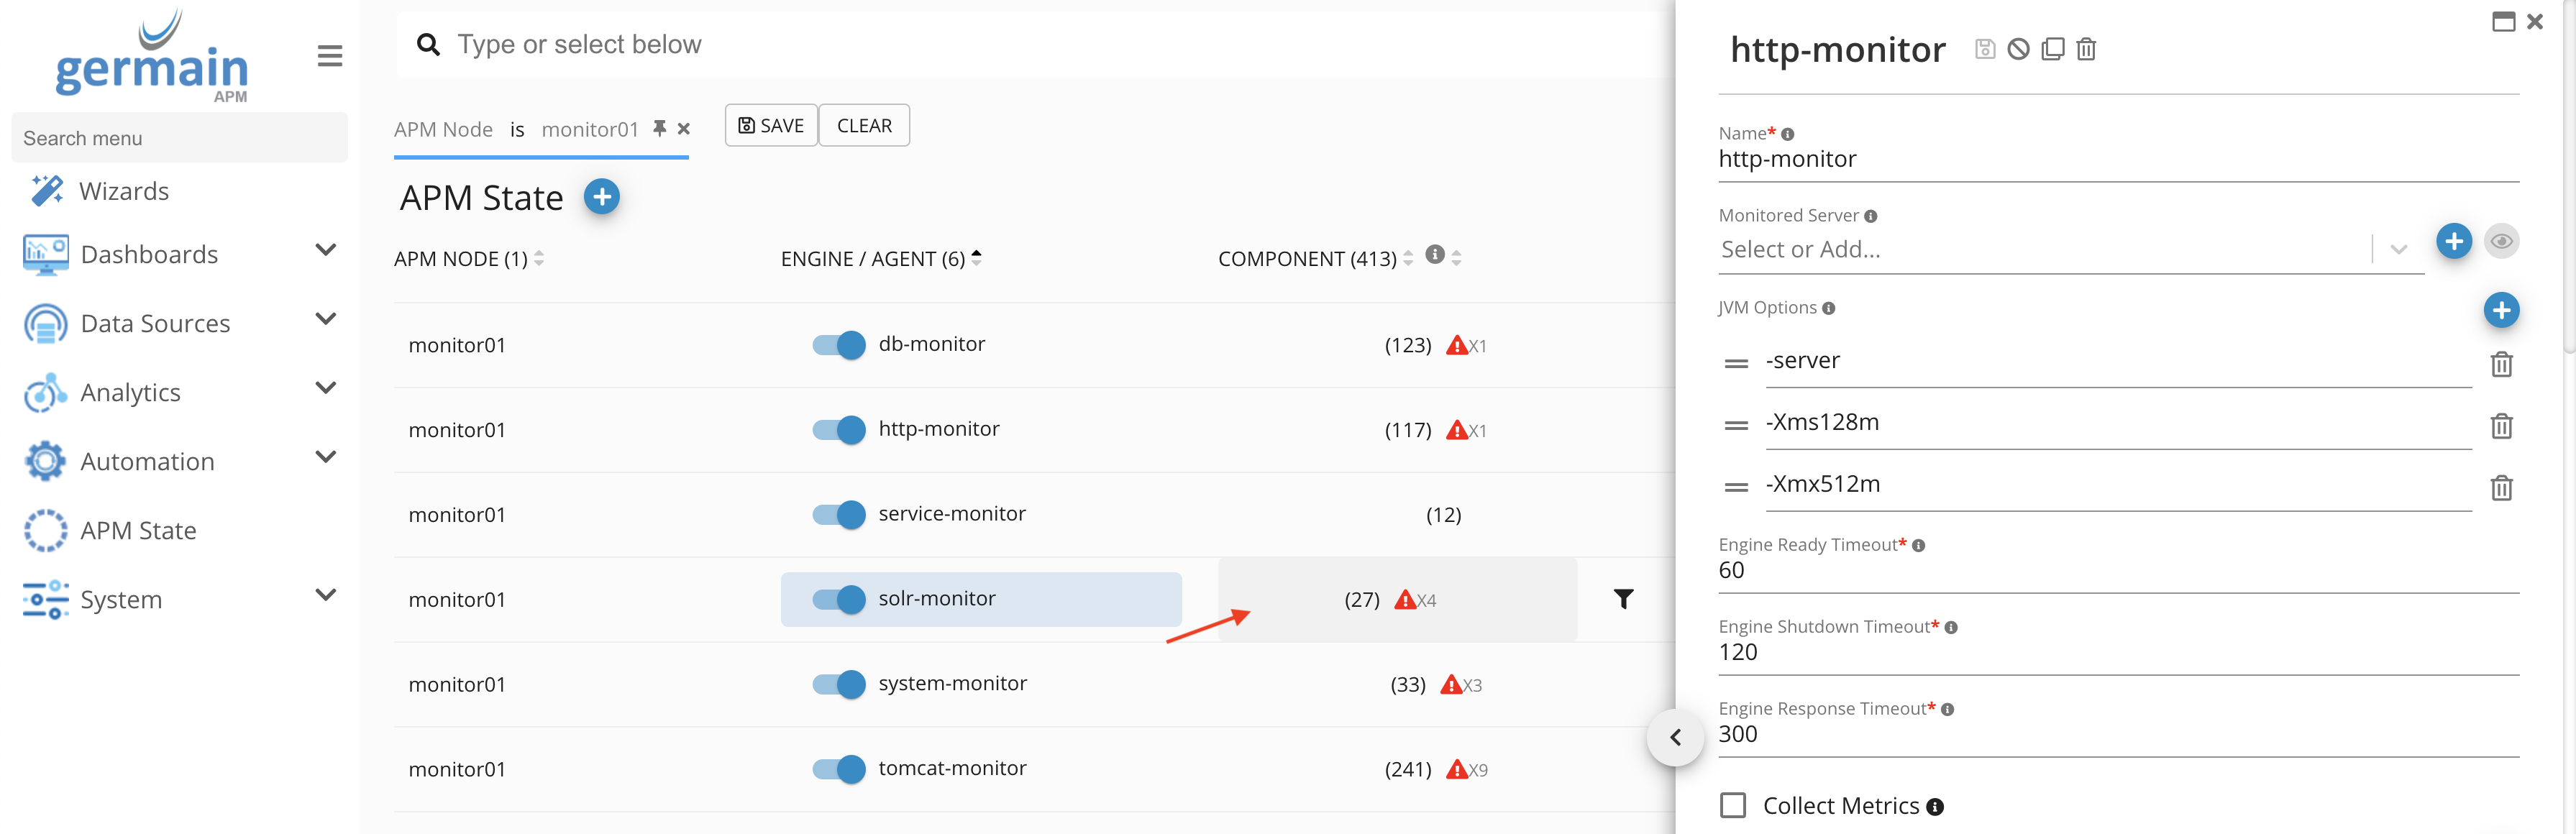2576x834 pixels.
Task: Disable the tomcat-monitor engine toggle
Action: pos(838,769)
